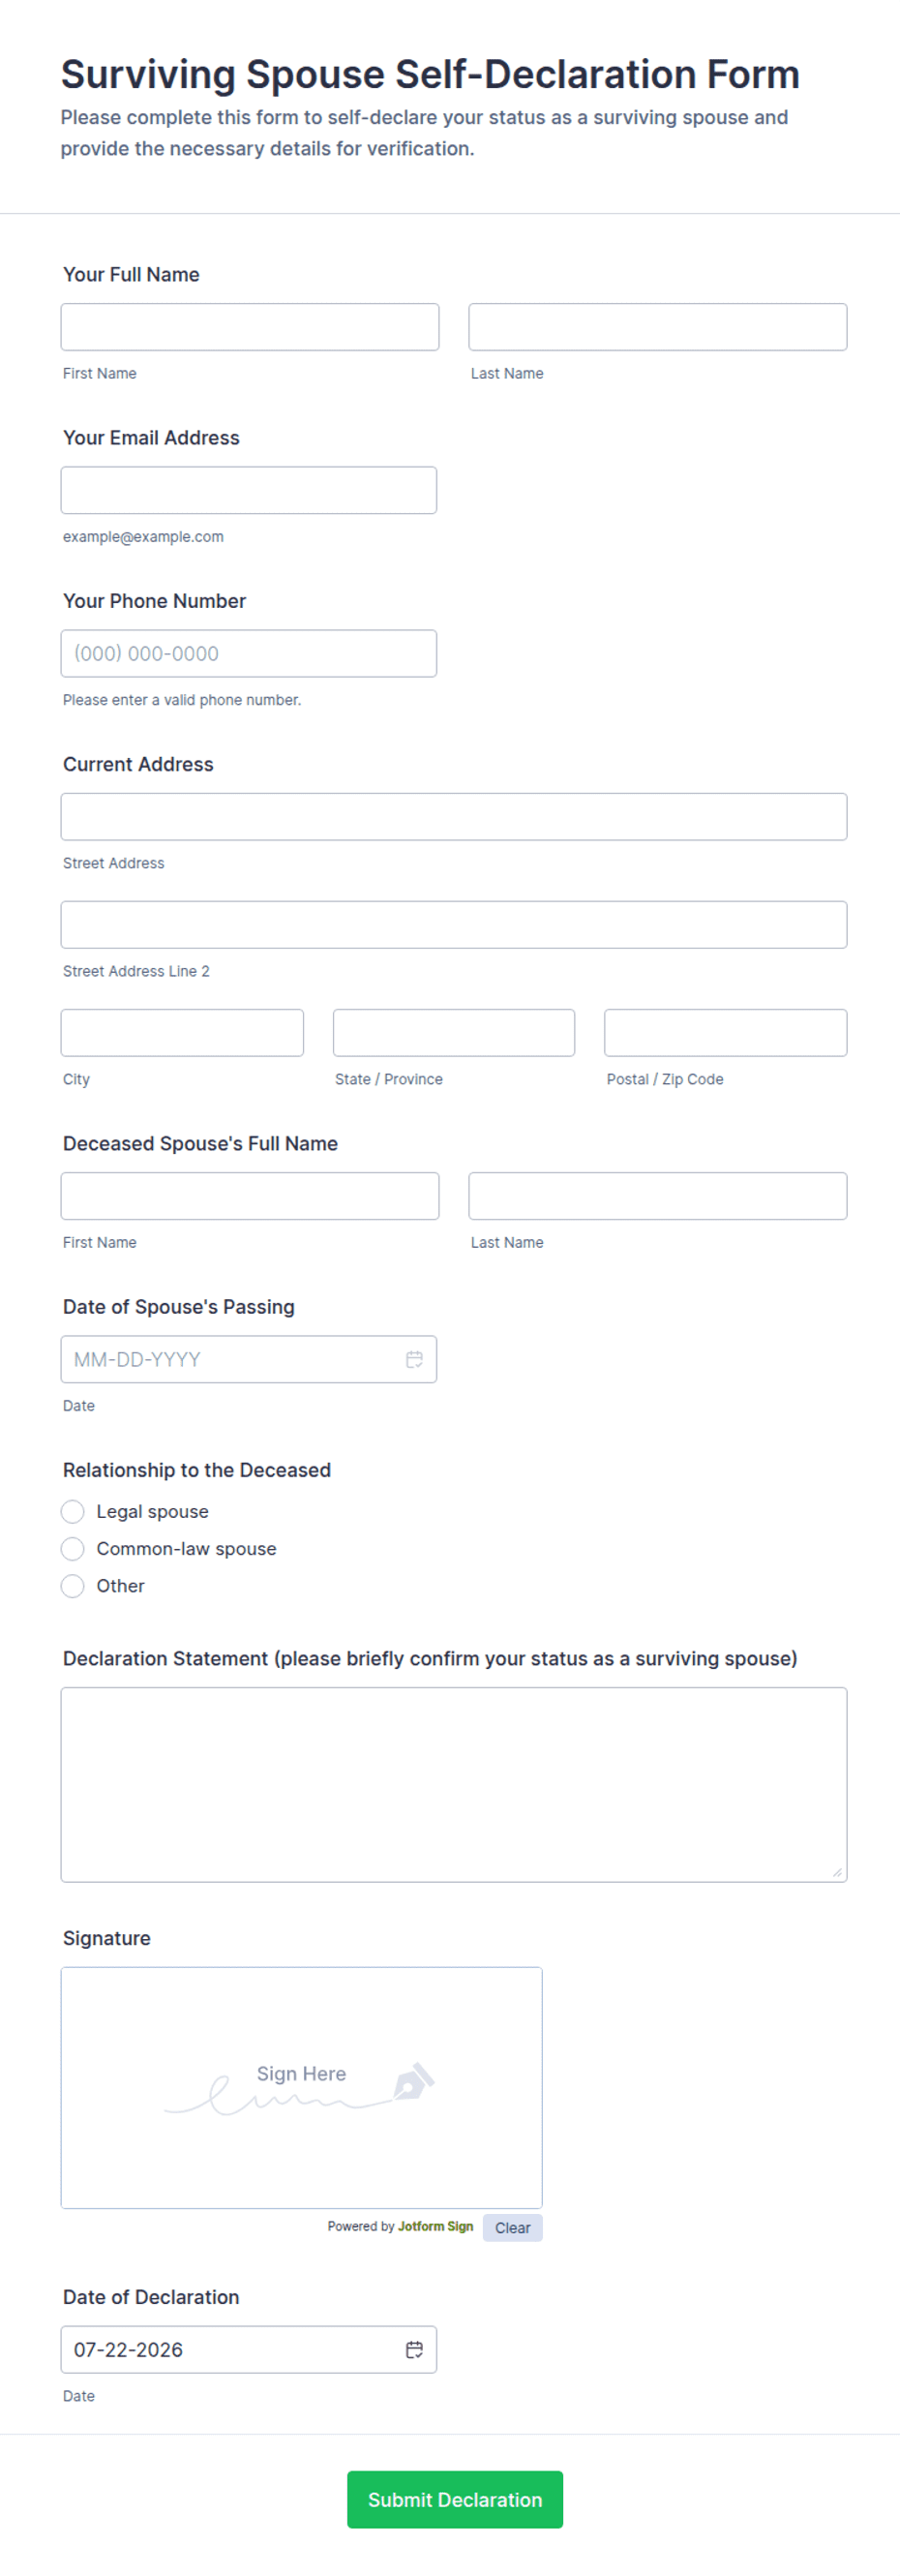Focus your First Name field
This screenshot has height=2576, width=900.
click(x=249, y=327)
